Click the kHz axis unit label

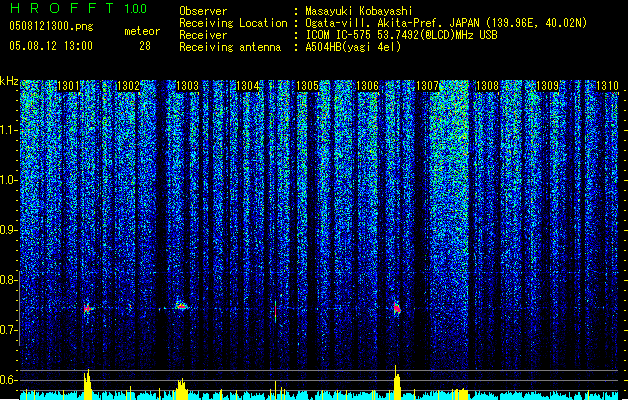pyautogui.click(x=9, y=81)
